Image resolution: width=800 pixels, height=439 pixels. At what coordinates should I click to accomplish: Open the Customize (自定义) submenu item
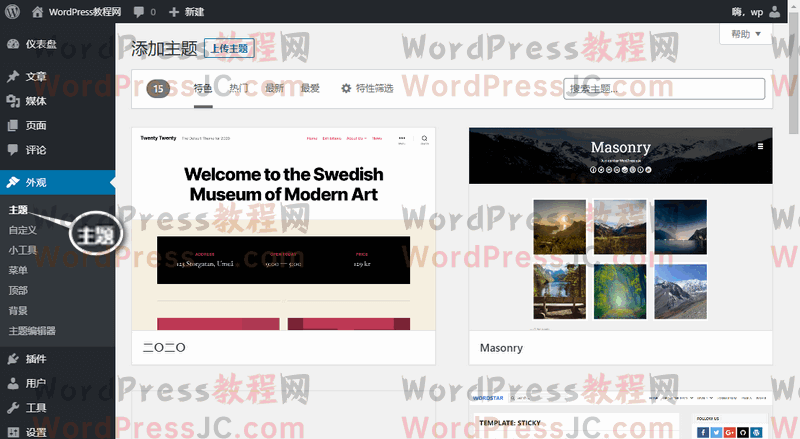pos(22,230)
